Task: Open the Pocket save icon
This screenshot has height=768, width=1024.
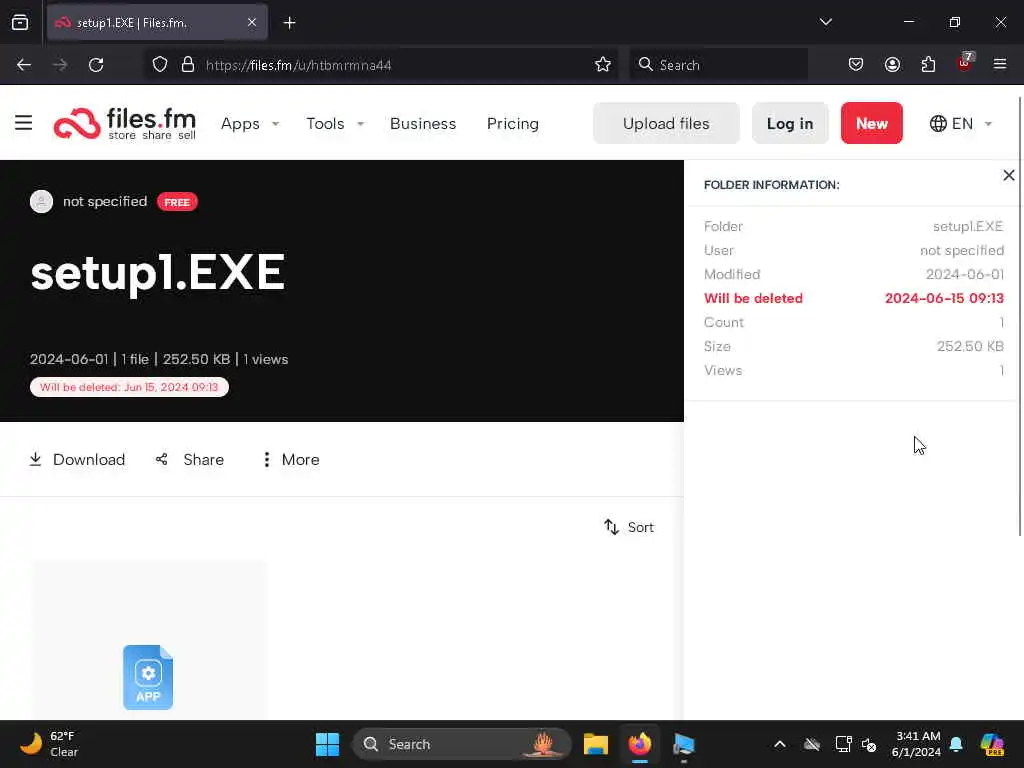Action: [x=856, y=65]
